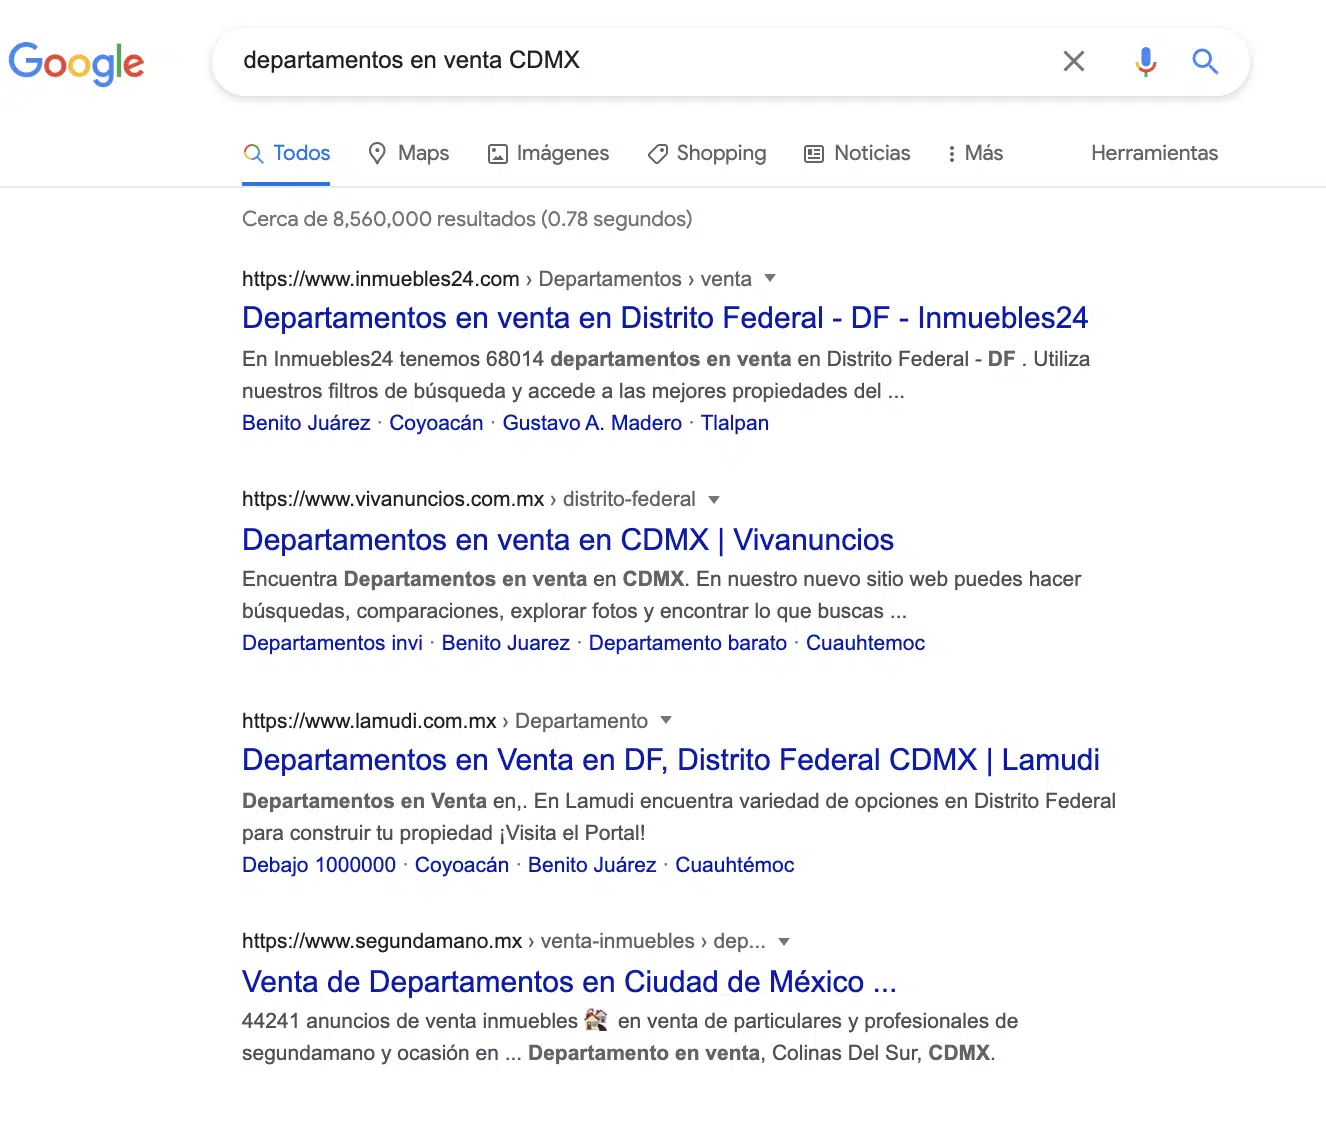Viewport: 1326px width, 1126px height.
Task: Click Tlalpan sitelink
Action: (x=734, y=423)
